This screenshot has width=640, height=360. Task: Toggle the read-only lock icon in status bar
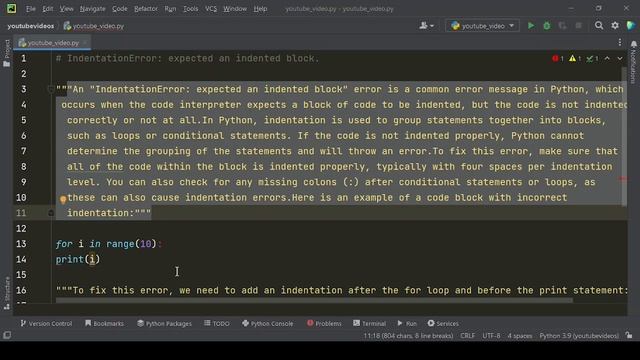point(629,336)
